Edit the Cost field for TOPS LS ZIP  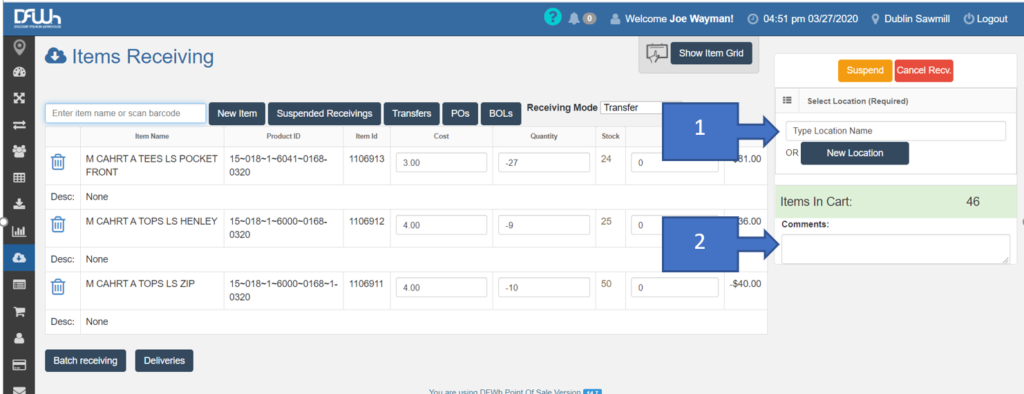click(x=441, y=287)
